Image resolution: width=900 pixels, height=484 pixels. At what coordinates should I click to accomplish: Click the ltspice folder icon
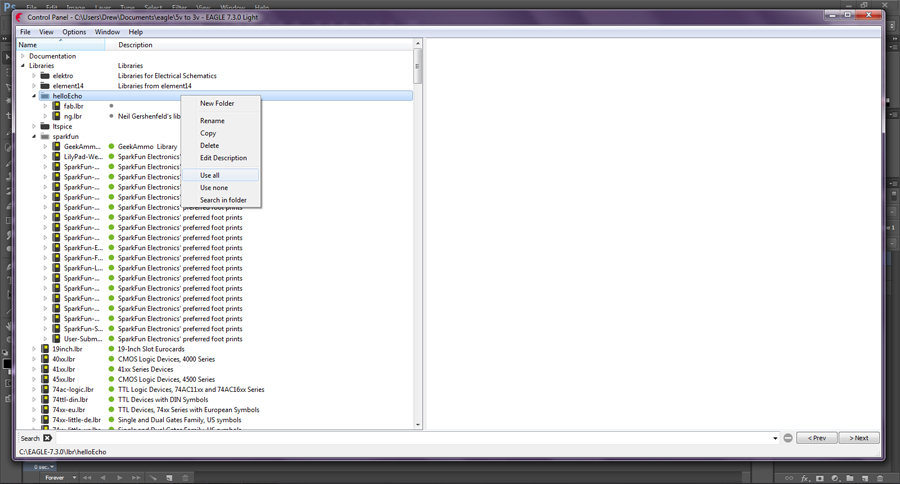click(45, 126)
